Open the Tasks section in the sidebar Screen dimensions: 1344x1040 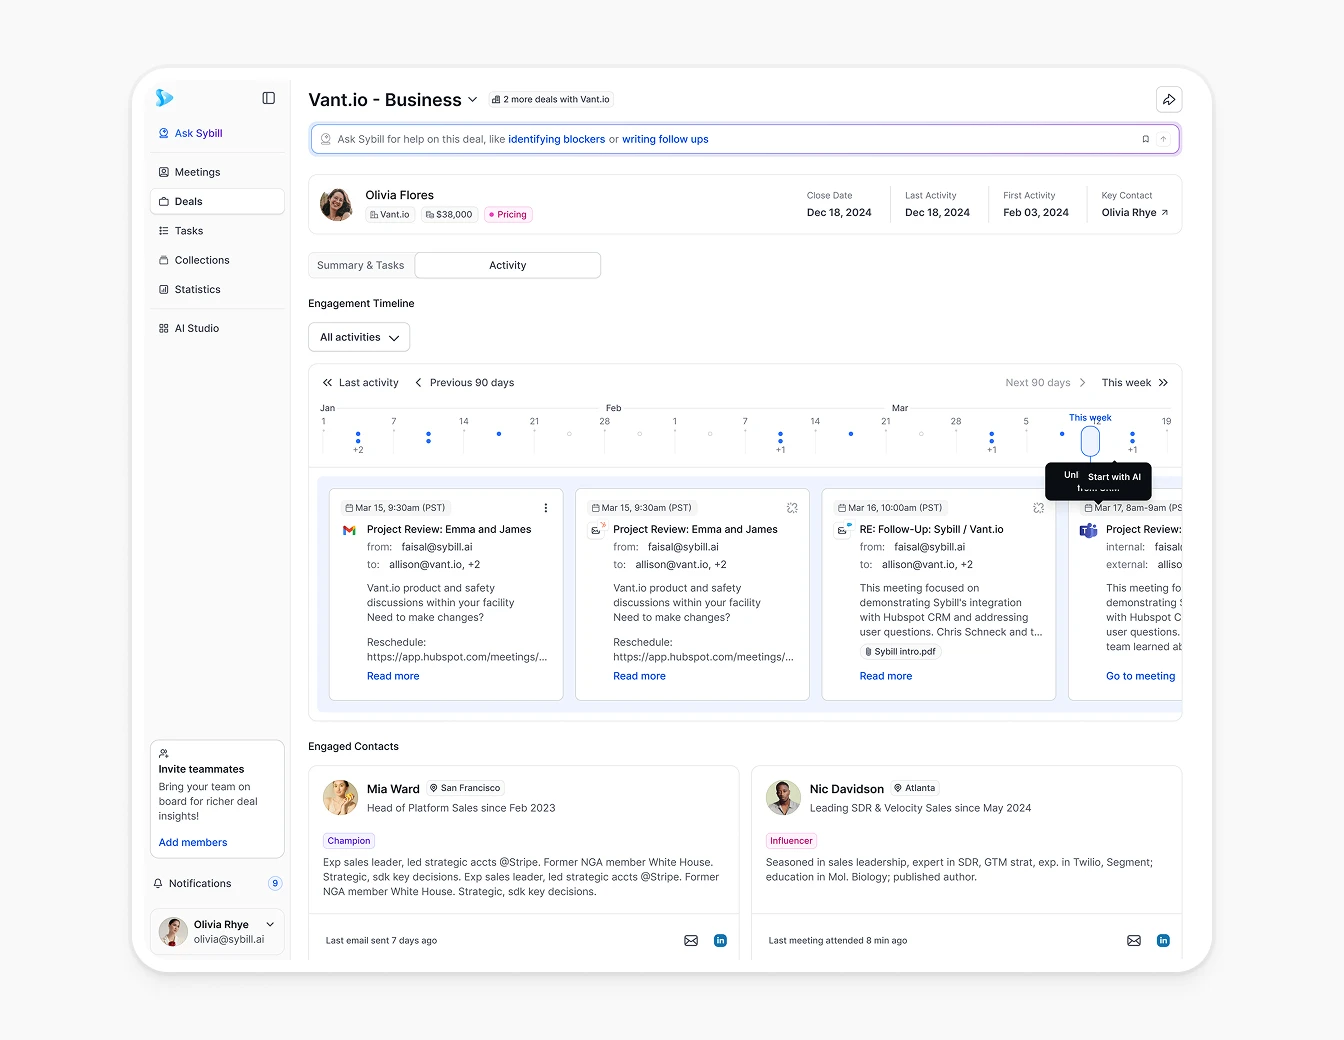(x=188, y=230)
